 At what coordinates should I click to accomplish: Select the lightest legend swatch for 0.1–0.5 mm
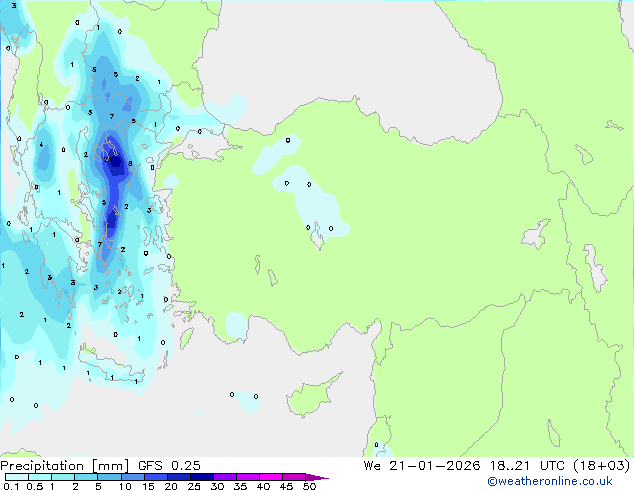(x=17, y=477)
